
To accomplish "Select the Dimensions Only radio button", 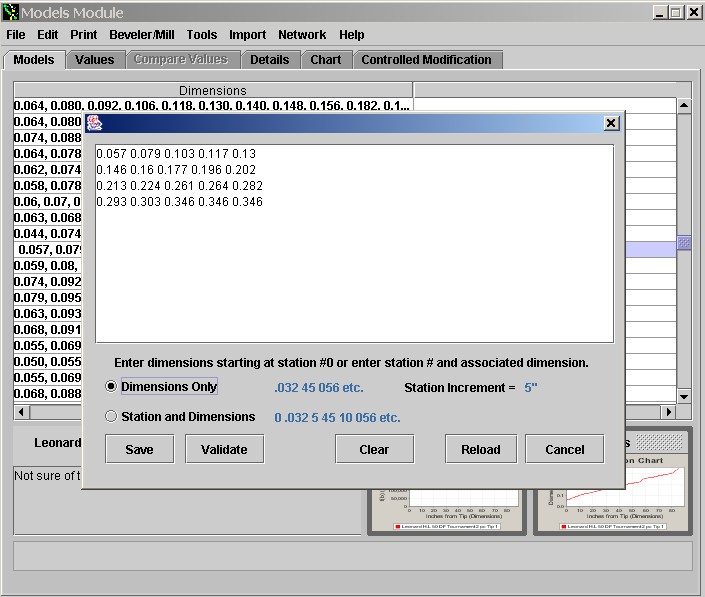I will [111, 387].
